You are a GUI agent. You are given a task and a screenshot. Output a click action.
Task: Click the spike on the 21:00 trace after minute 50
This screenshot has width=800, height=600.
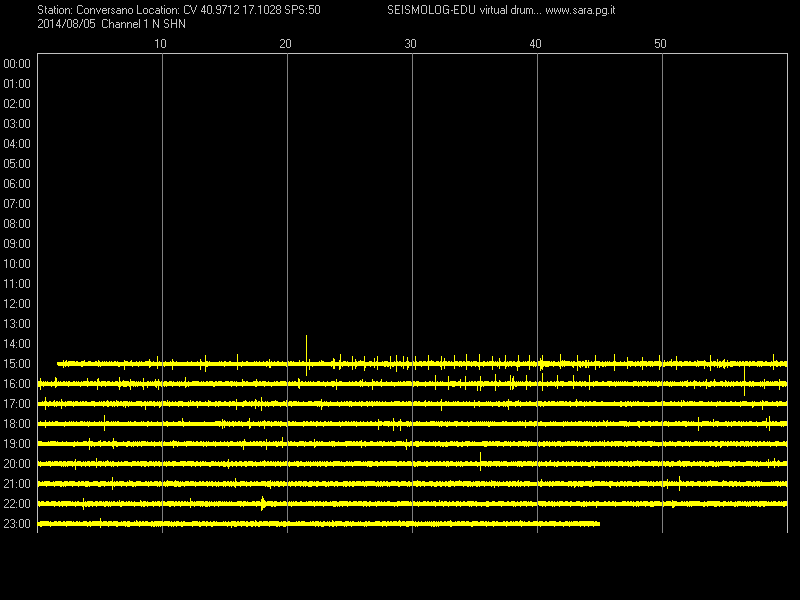679,483
